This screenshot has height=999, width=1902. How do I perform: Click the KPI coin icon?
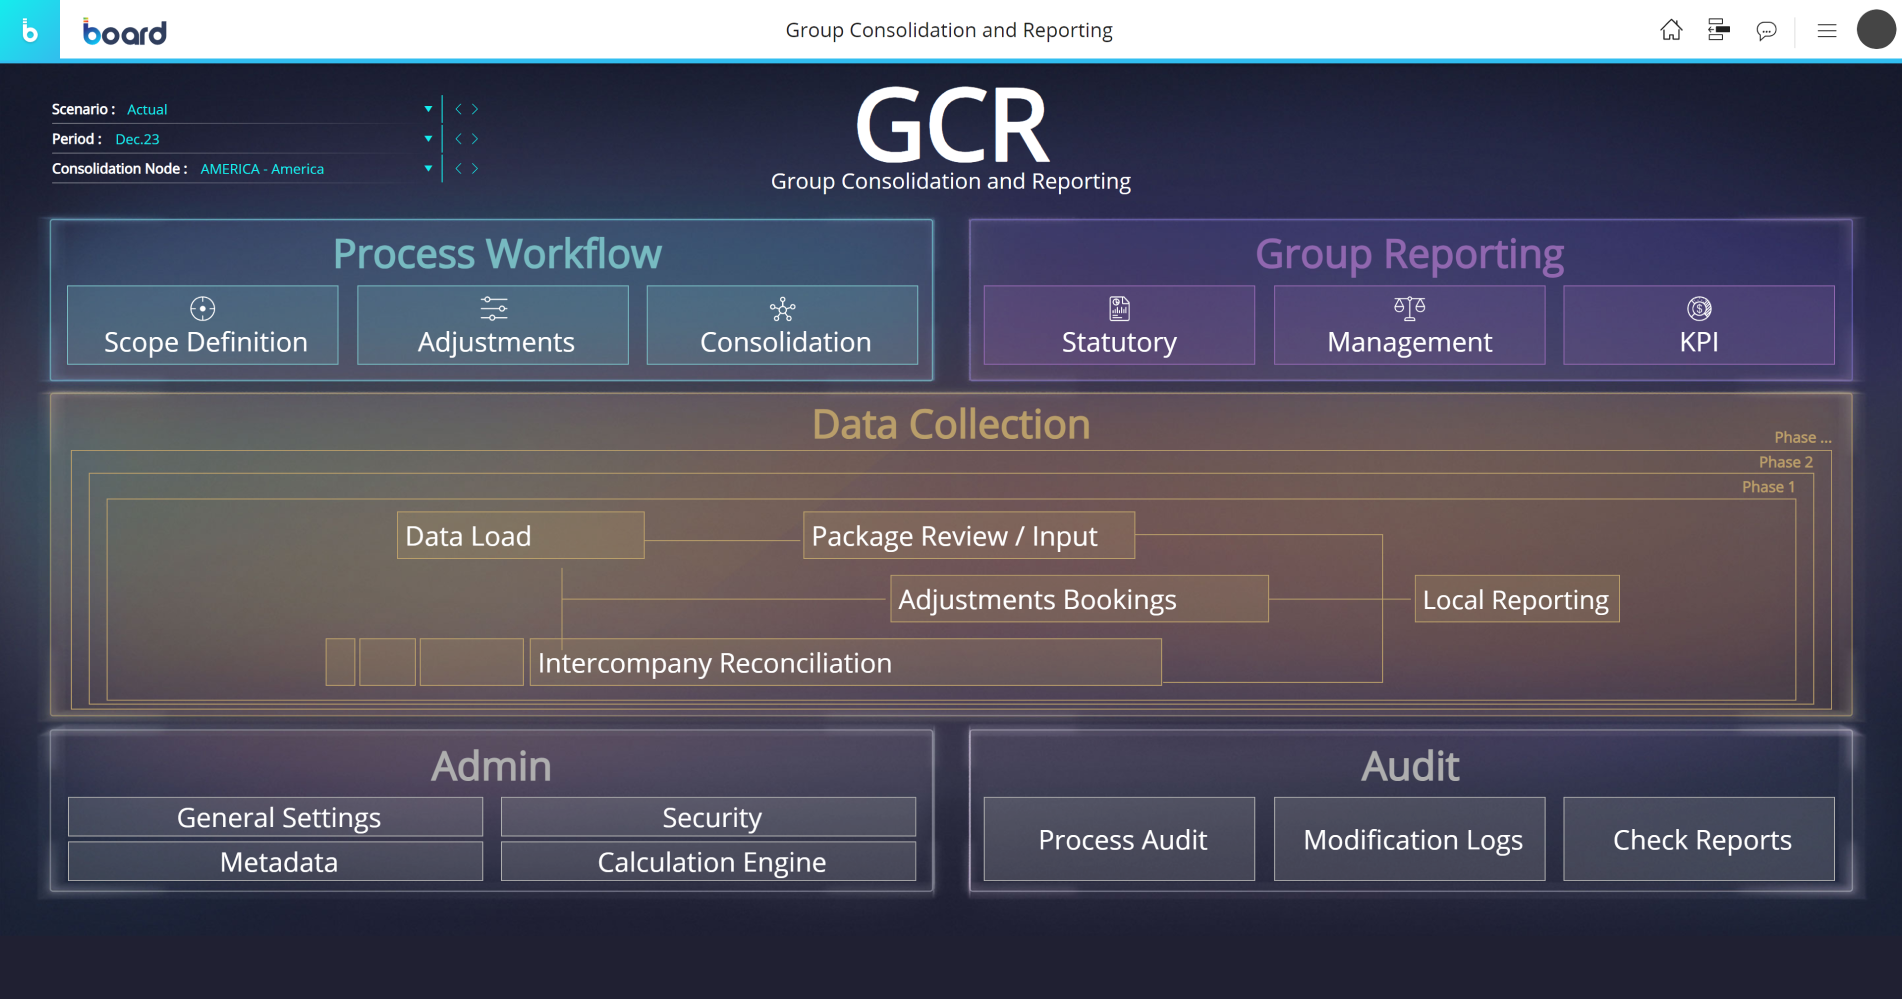[x=1699, y=308]
